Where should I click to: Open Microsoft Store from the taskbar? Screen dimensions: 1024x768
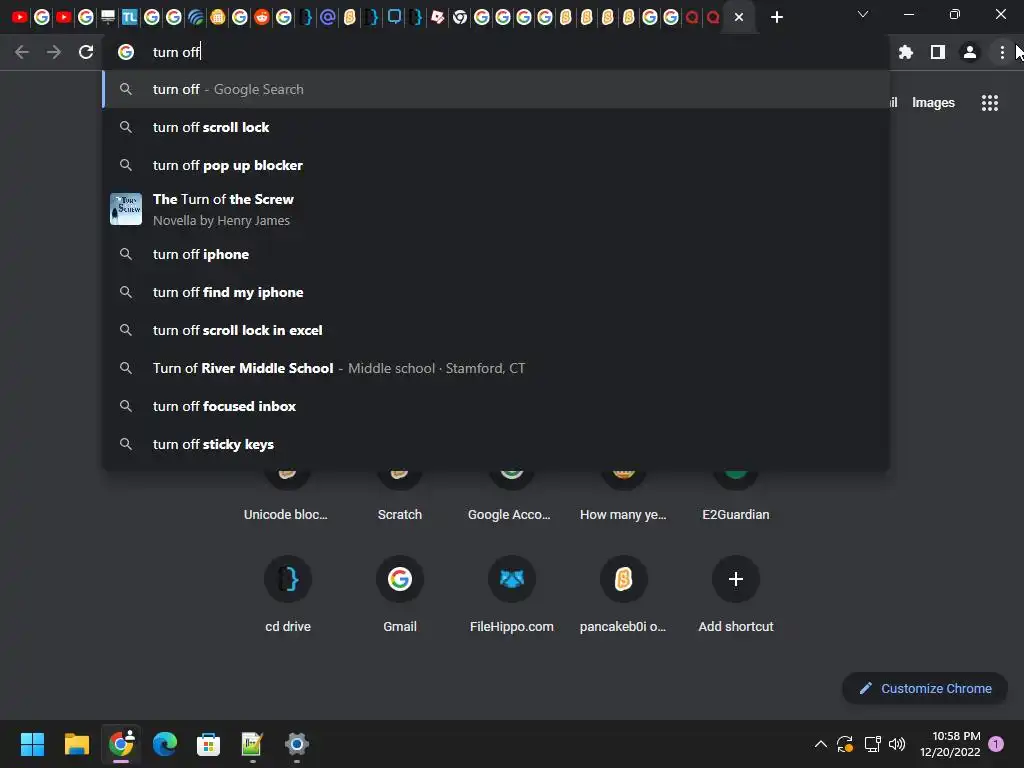pos(208,744)
